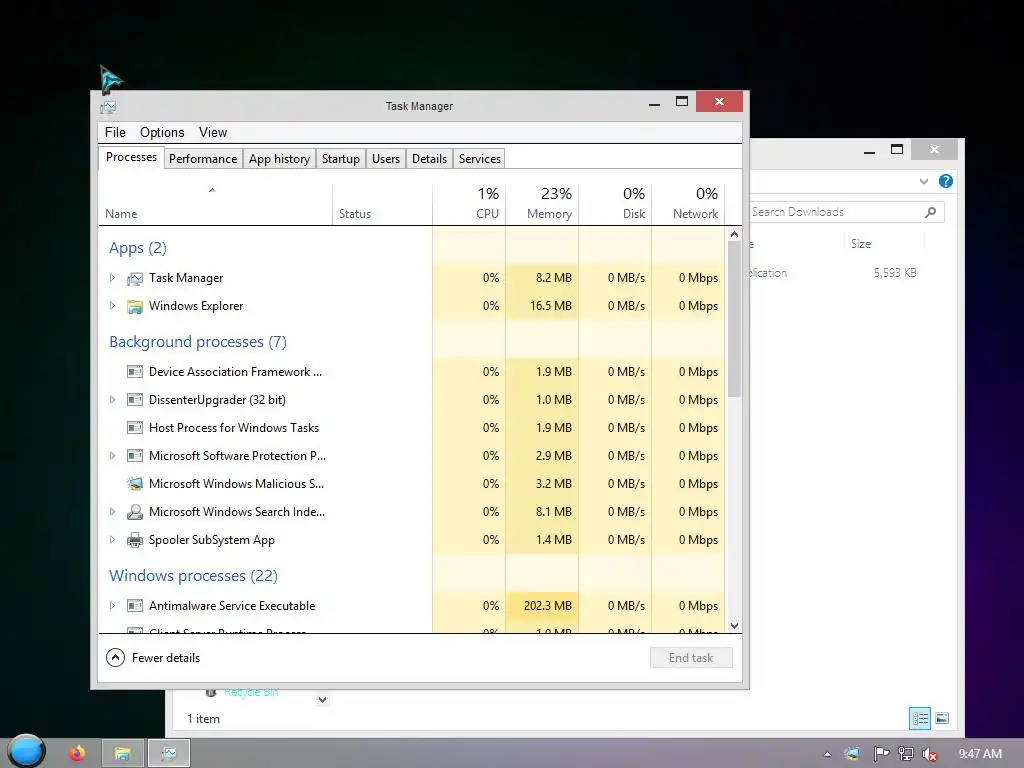Sort by Memory column header
The width and height of the screenshot is (1024, 768).
pyautogui.click(x=542, y=204)
